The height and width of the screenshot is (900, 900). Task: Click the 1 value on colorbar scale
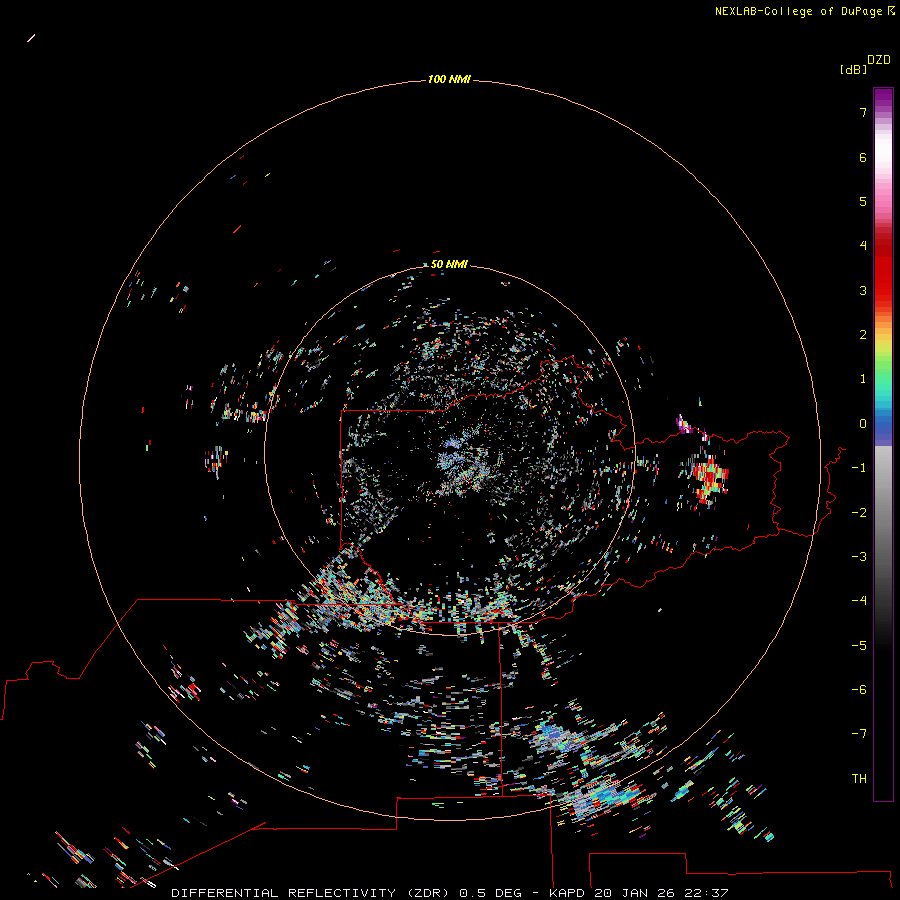coord(863,379)
